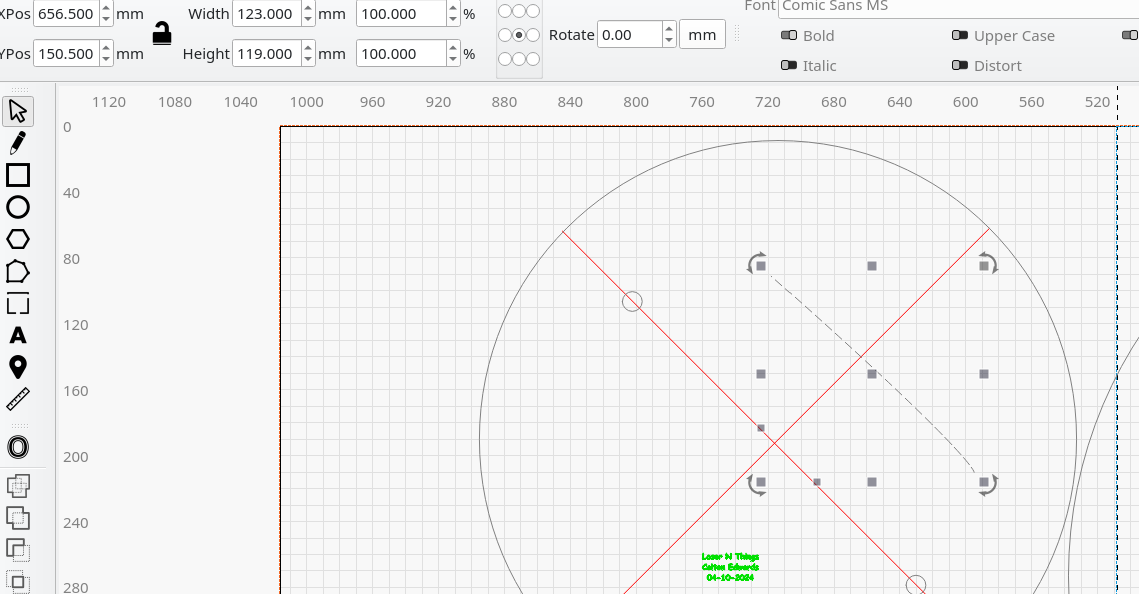This screenshot has height=594, width=1139.
Task: Decrease the Height value with down arrow
Action: click(x=307, y=59)
